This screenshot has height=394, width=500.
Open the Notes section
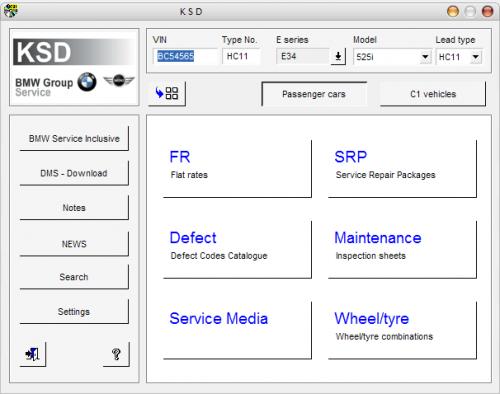coord(74,208)
